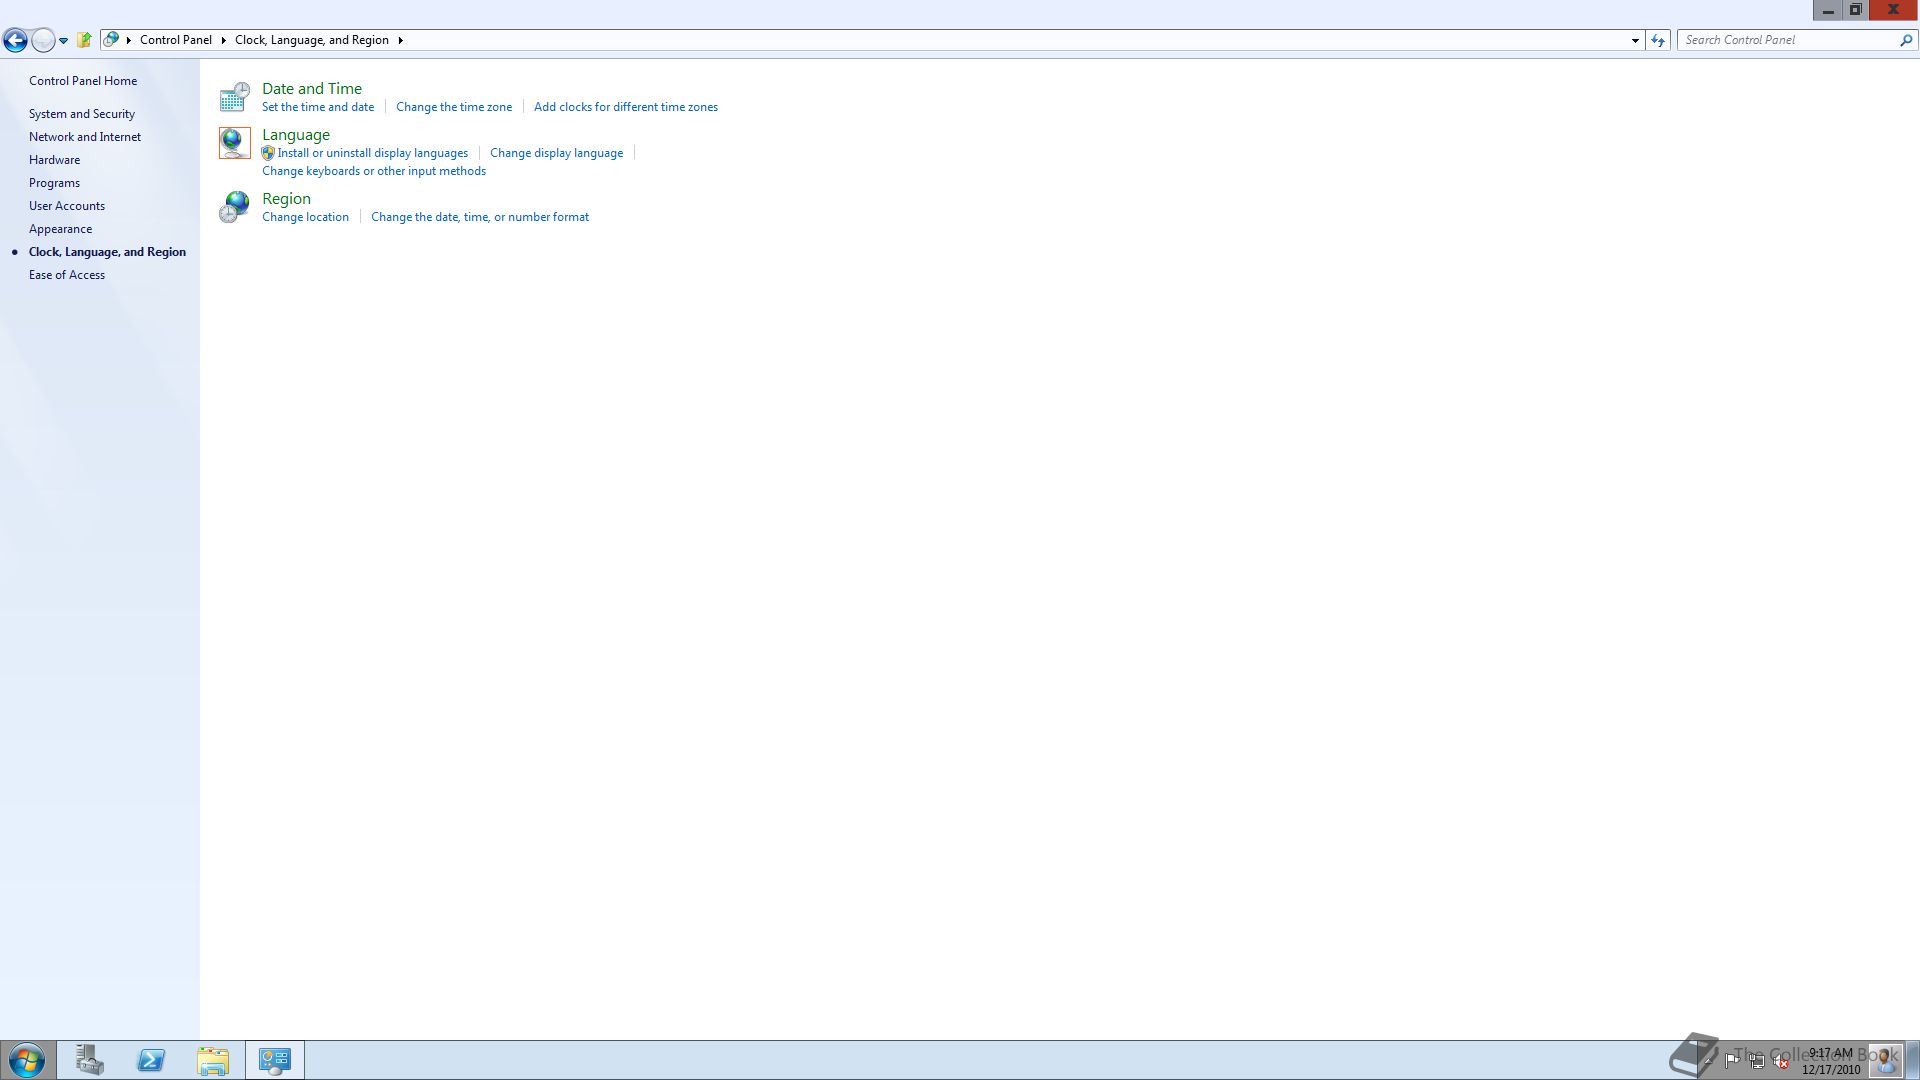Click the search magnifier icon
The height and width of the screenshot is (1080, 1920).
coord(1905,40)
